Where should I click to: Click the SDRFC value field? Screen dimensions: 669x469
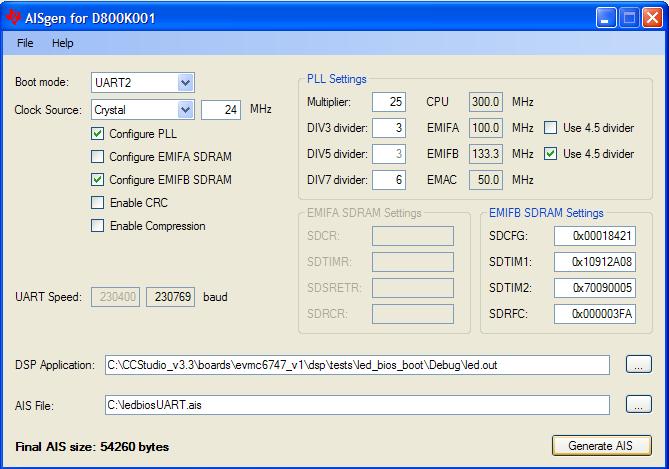click(x=595, y=314)
